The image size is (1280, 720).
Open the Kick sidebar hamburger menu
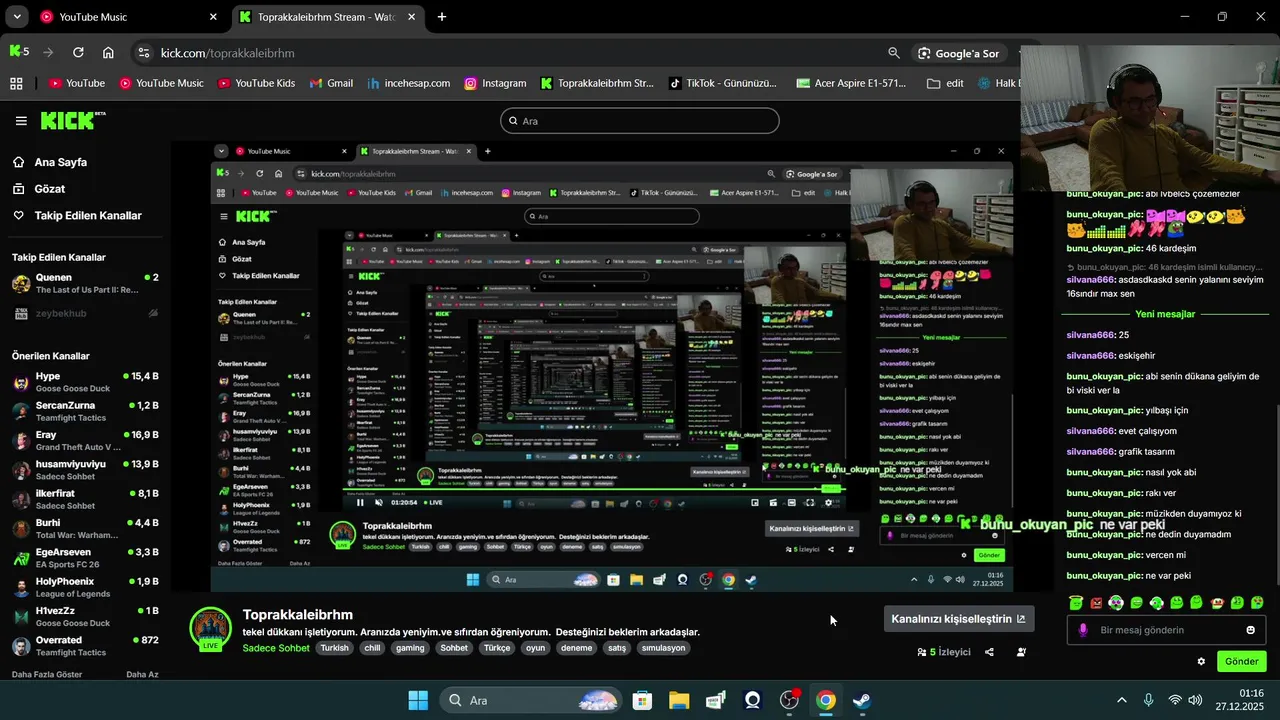pyautogui.click(x=21, y=121)
